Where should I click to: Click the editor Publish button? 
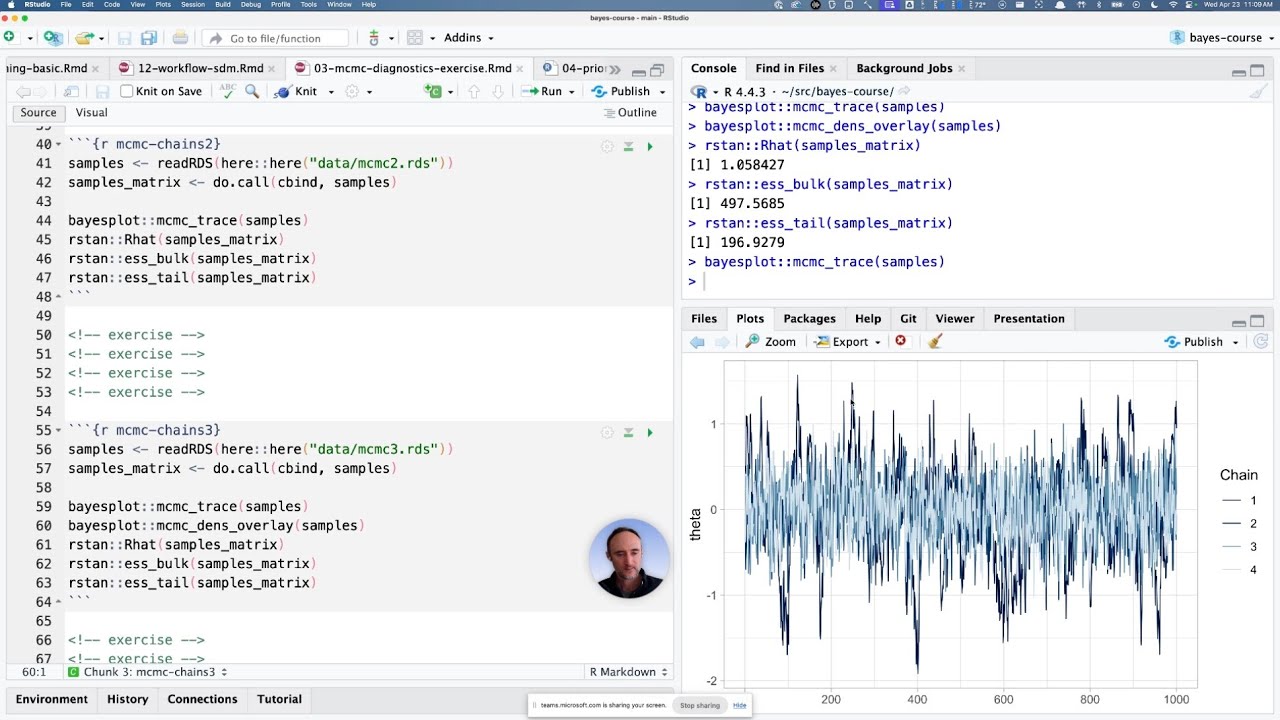pyautogui.click(x=621, y=91)
